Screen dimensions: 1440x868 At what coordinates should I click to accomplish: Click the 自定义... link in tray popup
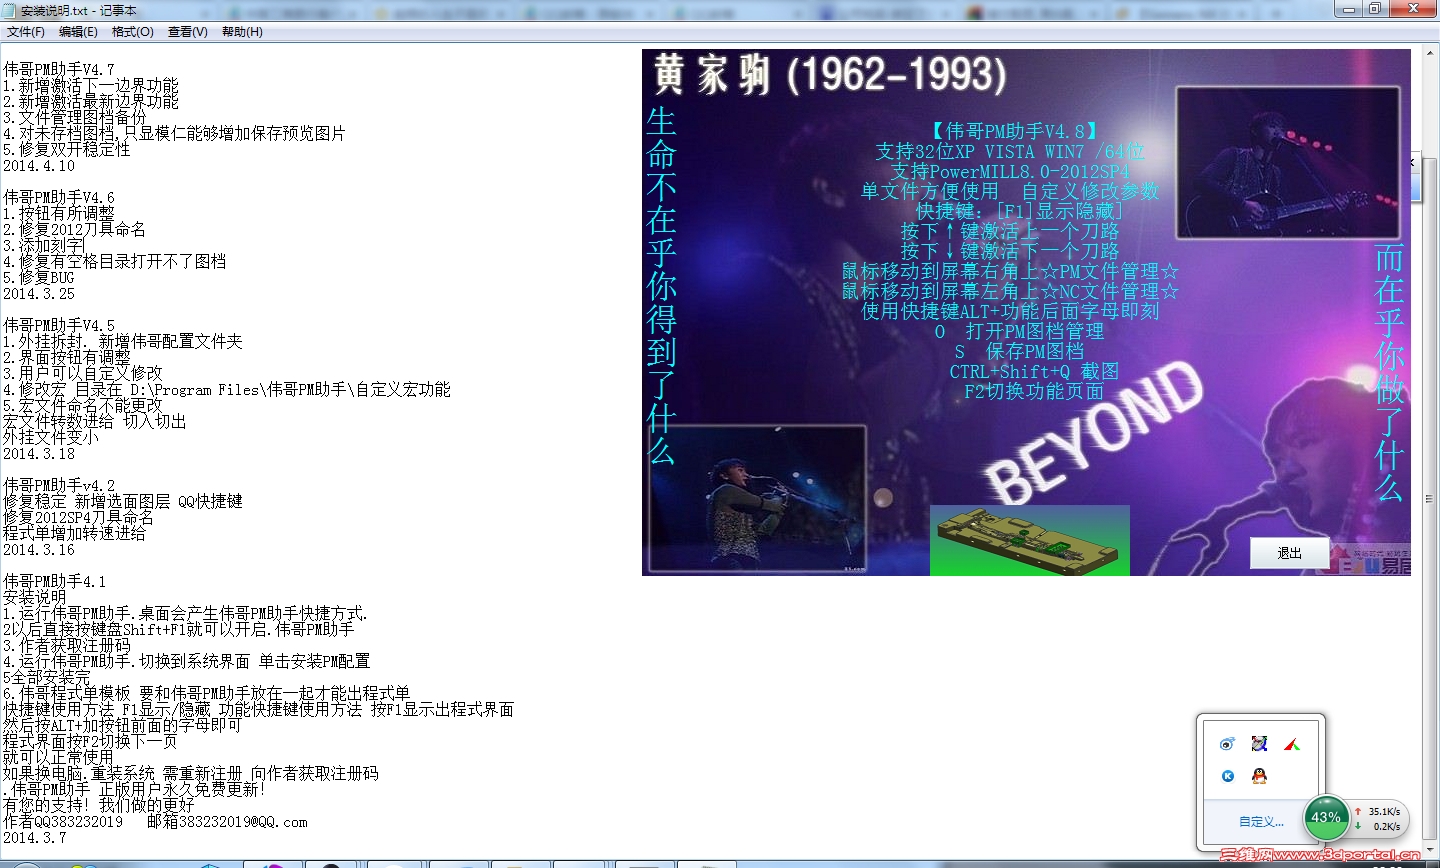(x=1261, y=822)
